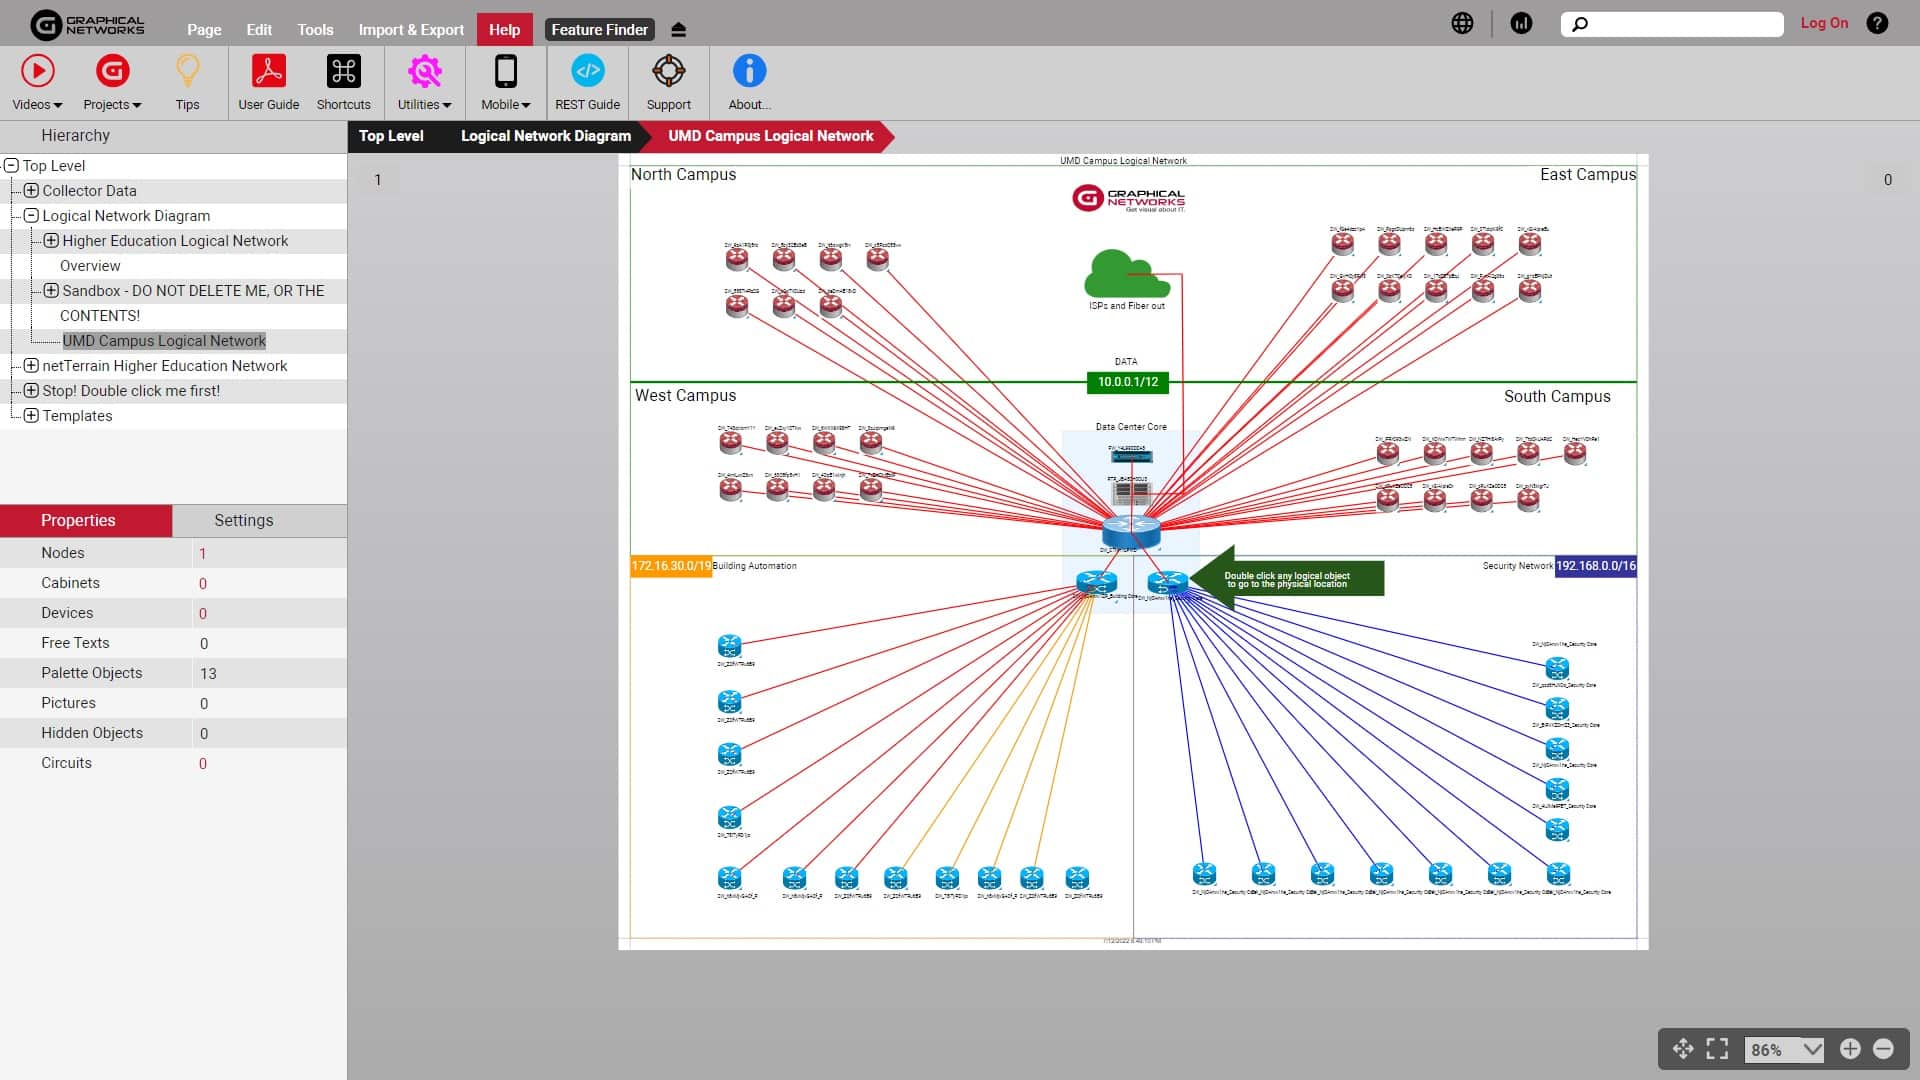Expand the Collector Data node
The height and width of the screenshot is (1080, 1920).
[x=31, y=190]
